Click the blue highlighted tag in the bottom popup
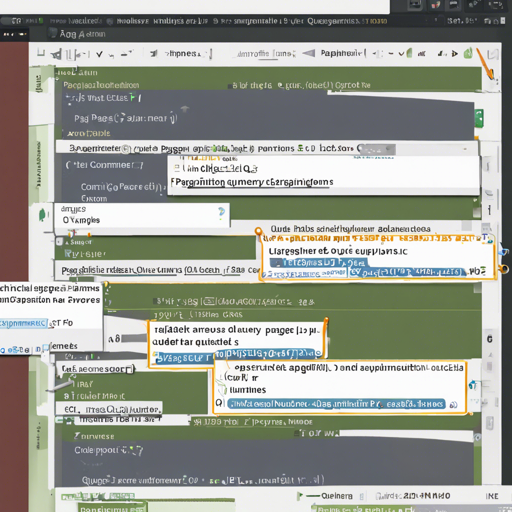Image resolution: width=512 pixels, height=512 pixels. coord(336,404)
